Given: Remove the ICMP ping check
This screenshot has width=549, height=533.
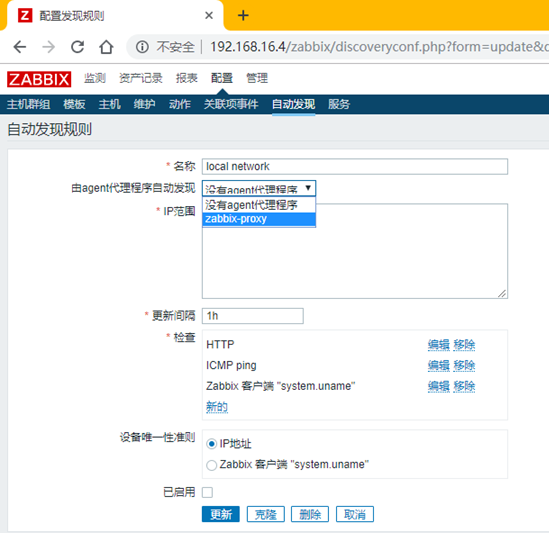Looking at the screenshot, I should (x=464, y=366).
